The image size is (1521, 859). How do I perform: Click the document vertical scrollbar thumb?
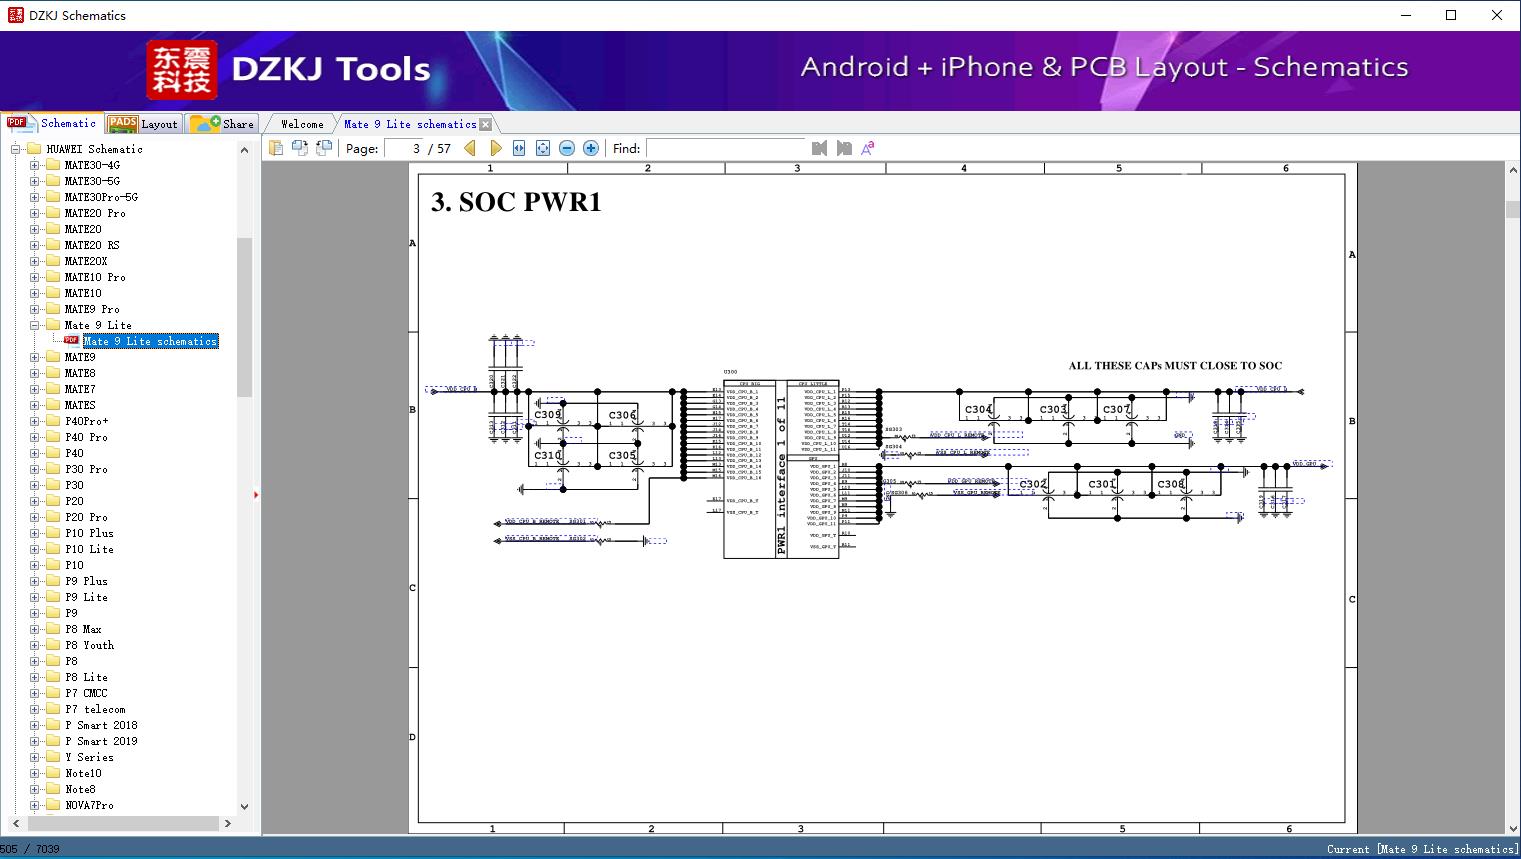click(1512, 209)
